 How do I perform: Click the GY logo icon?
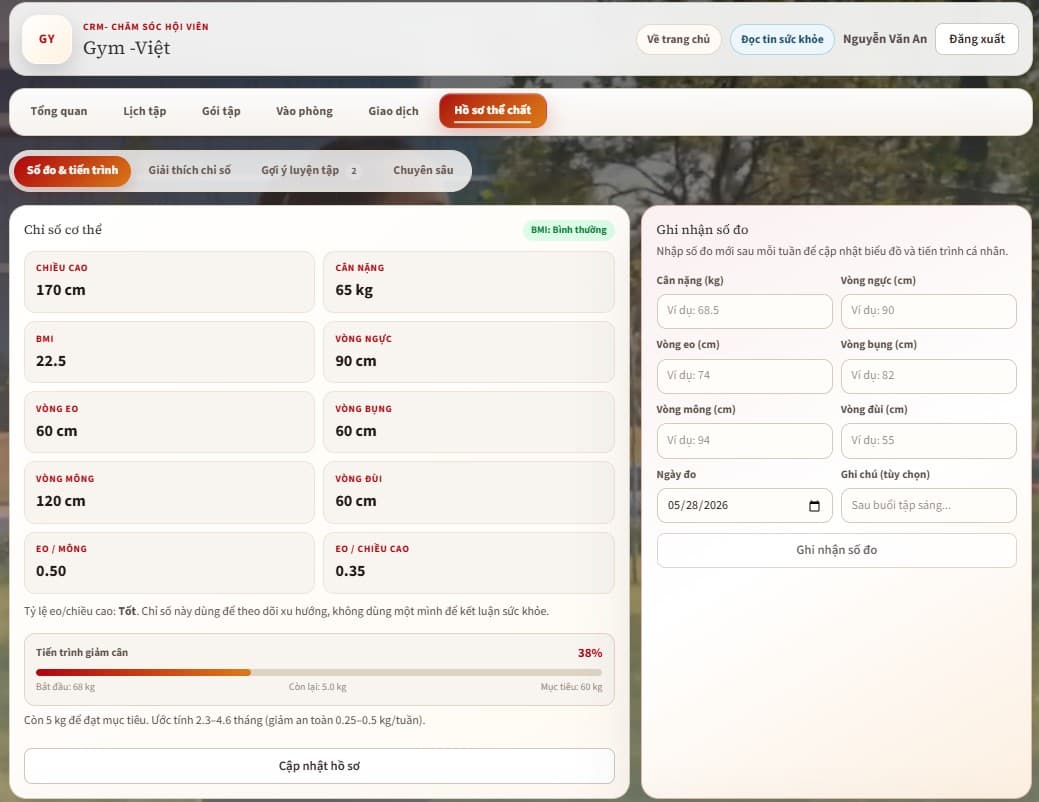click(x=47, y=39)
